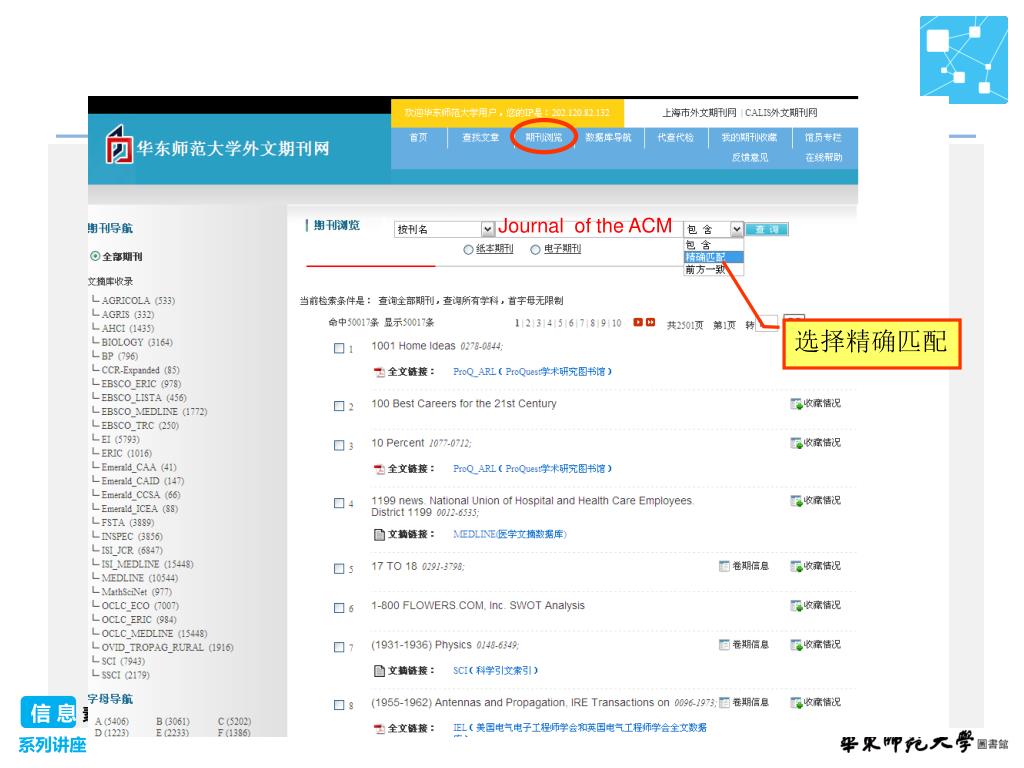Go to results page 10
This screenshot has width=1024, height=768.
616,323
